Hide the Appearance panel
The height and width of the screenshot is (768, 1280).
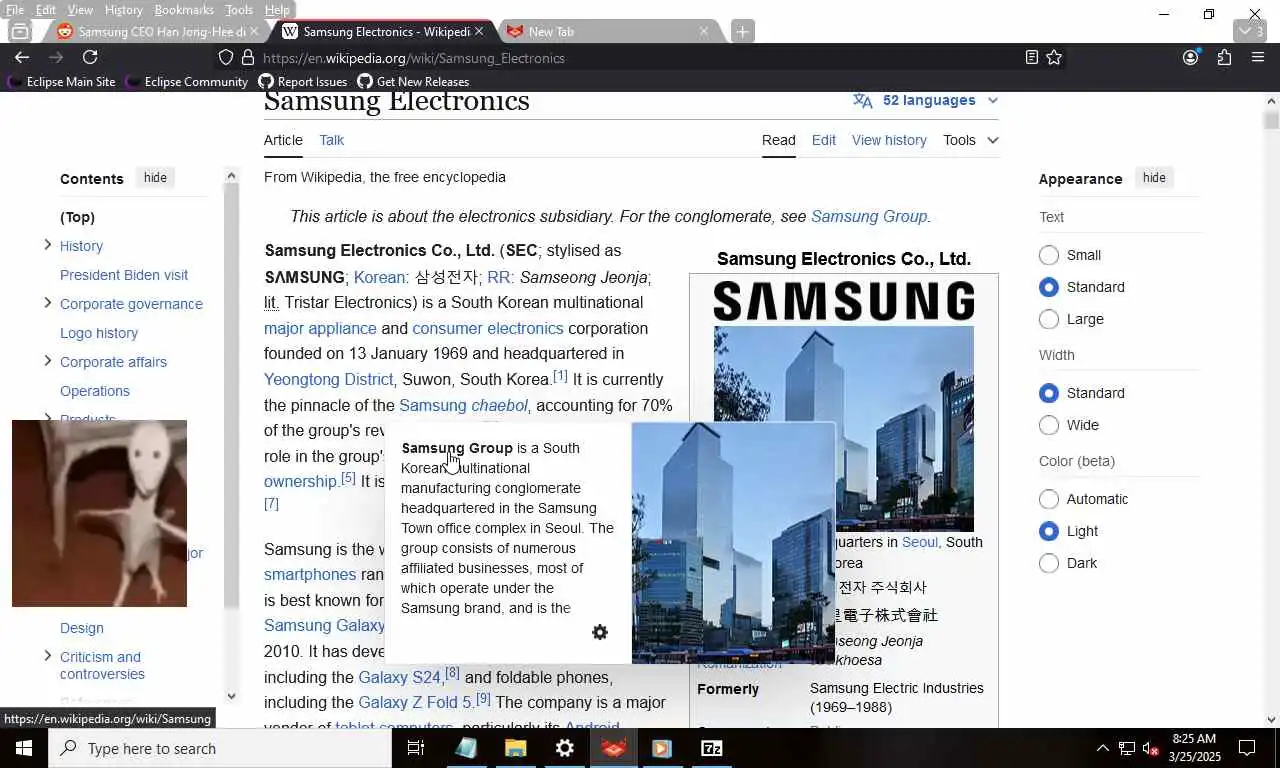pos(1154,178)
